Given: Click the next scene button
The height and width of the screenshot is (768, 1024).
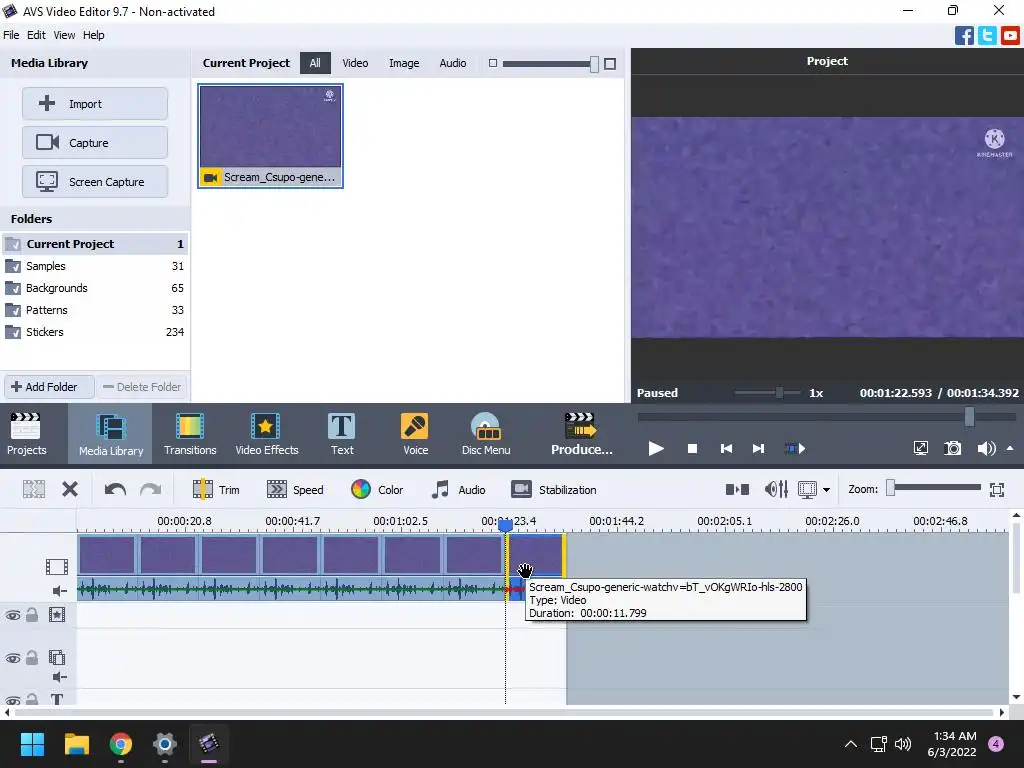Looking at the screenshot, I should (795, 449).
